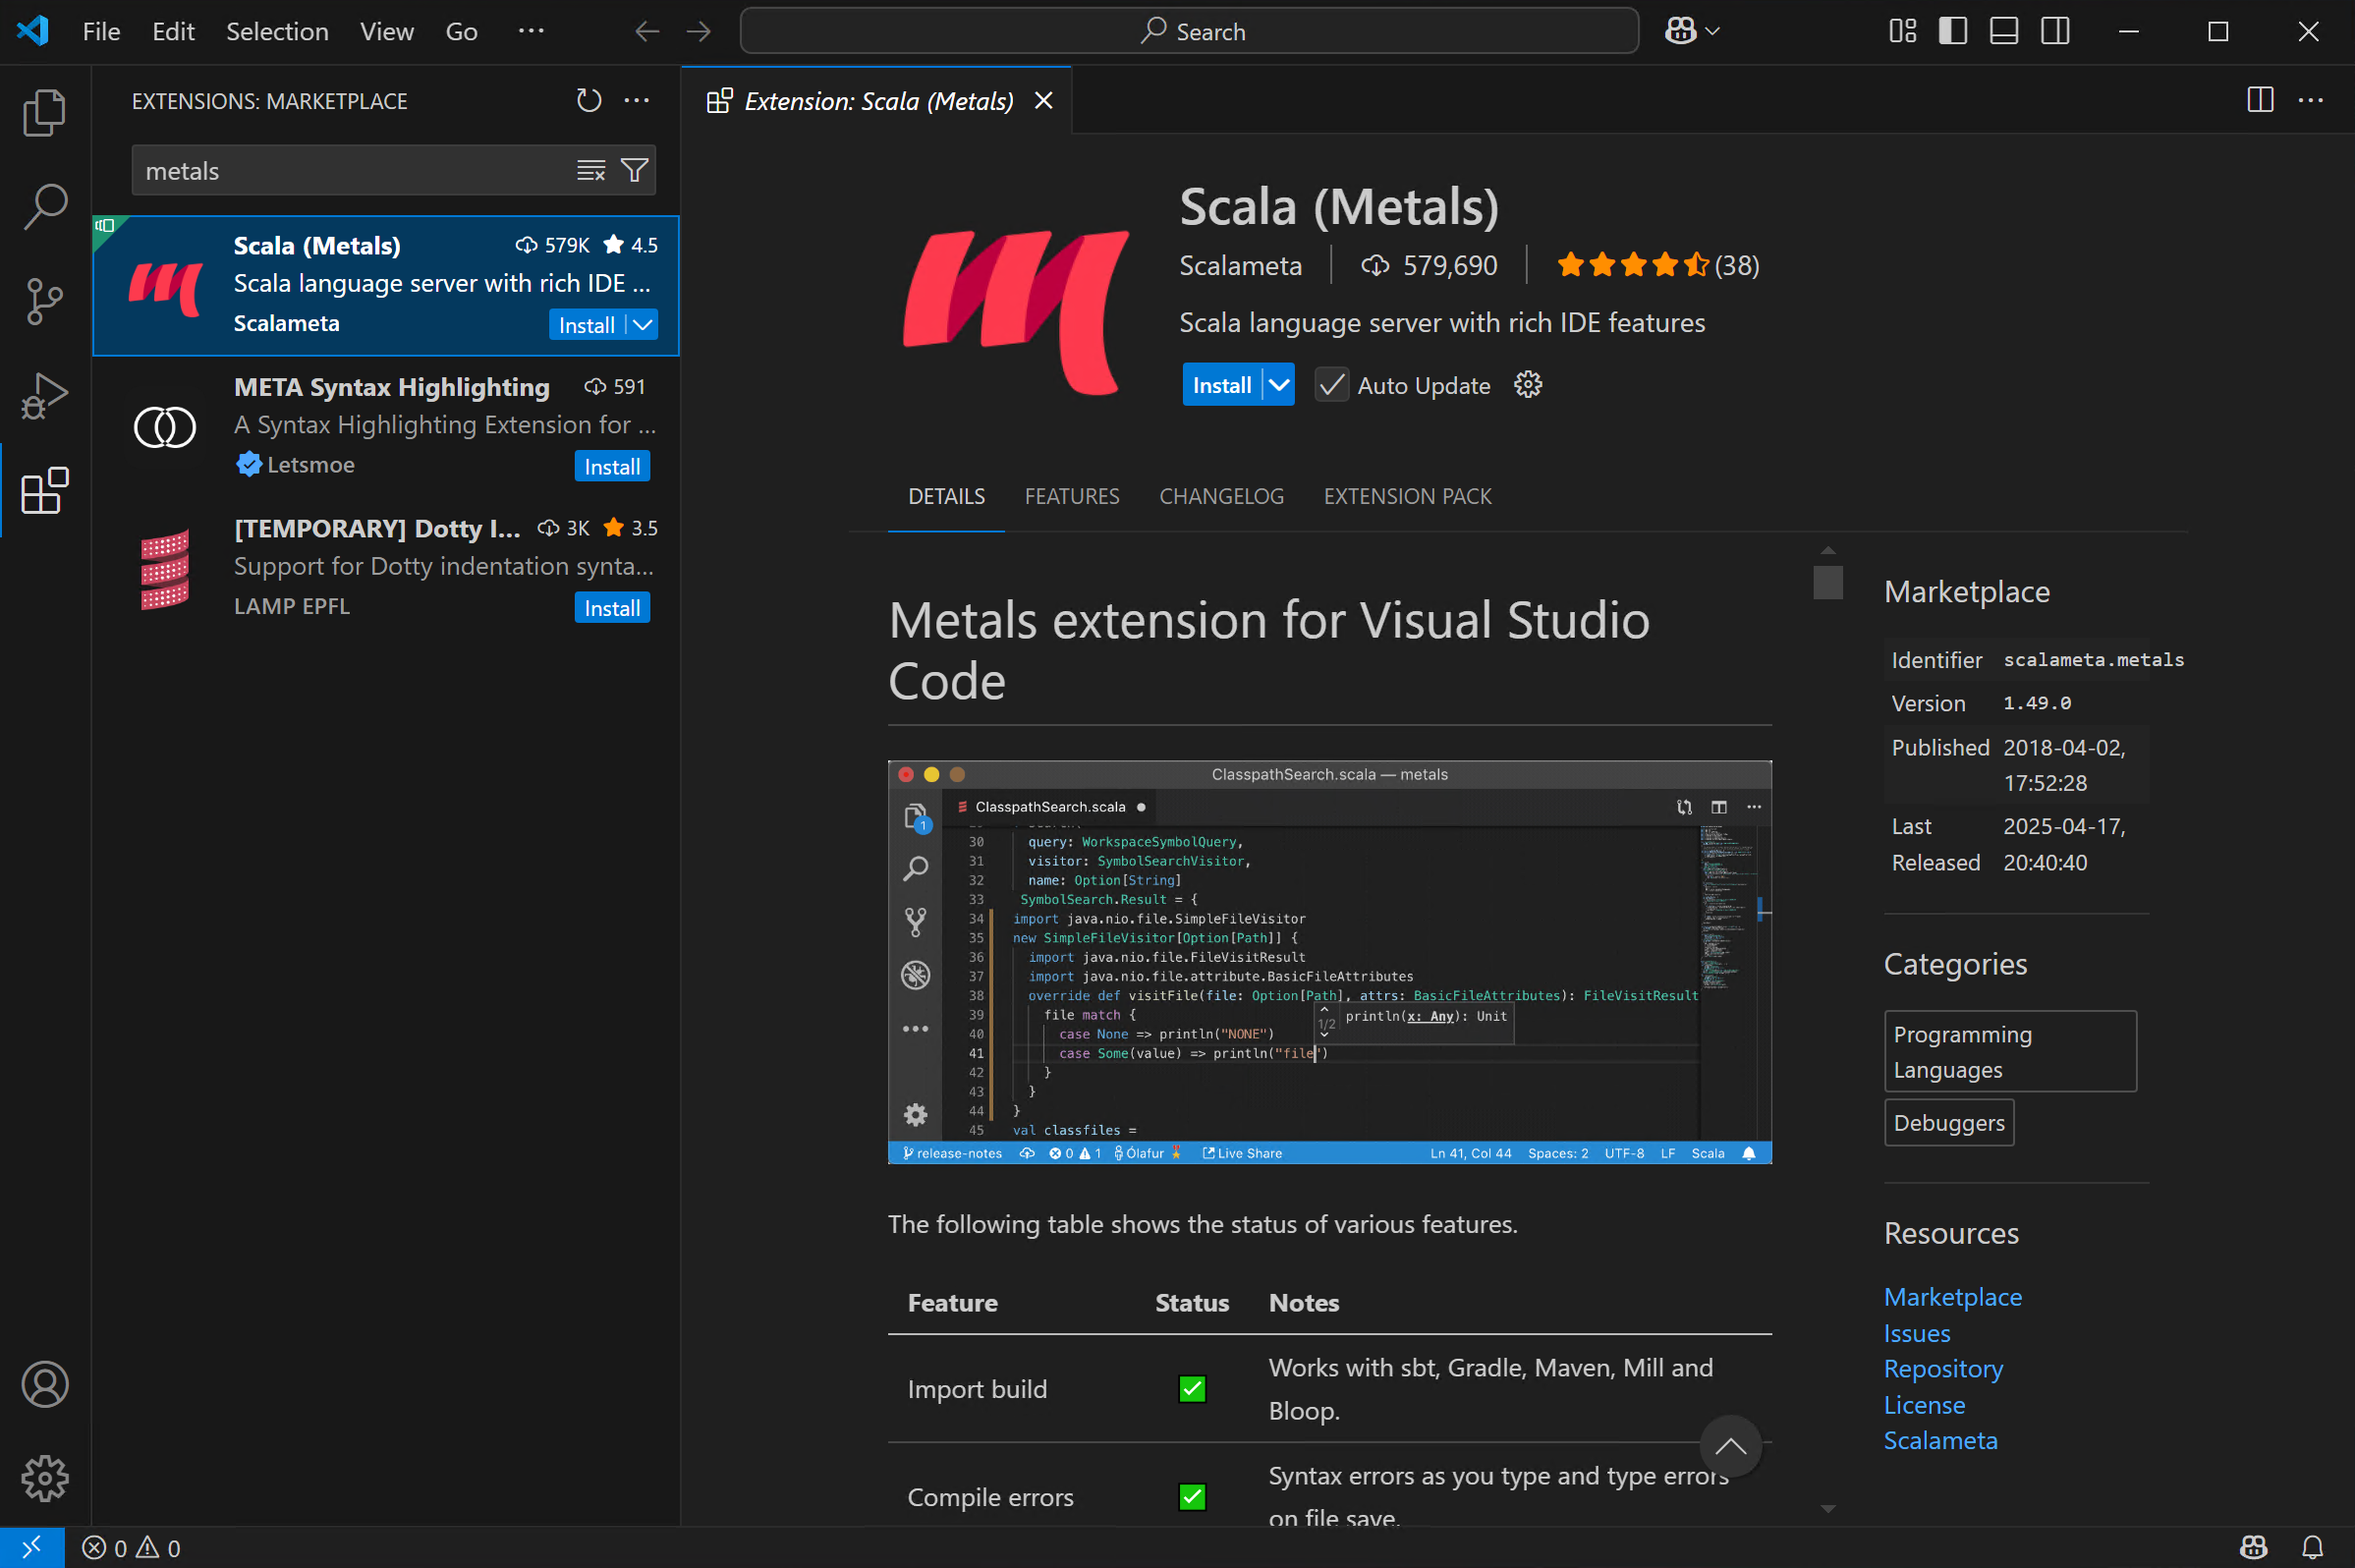Image resolution: width=2355 pixels, height=1568 pixels.
Task: Open the Extensions view icon
Action: [45, 490]
